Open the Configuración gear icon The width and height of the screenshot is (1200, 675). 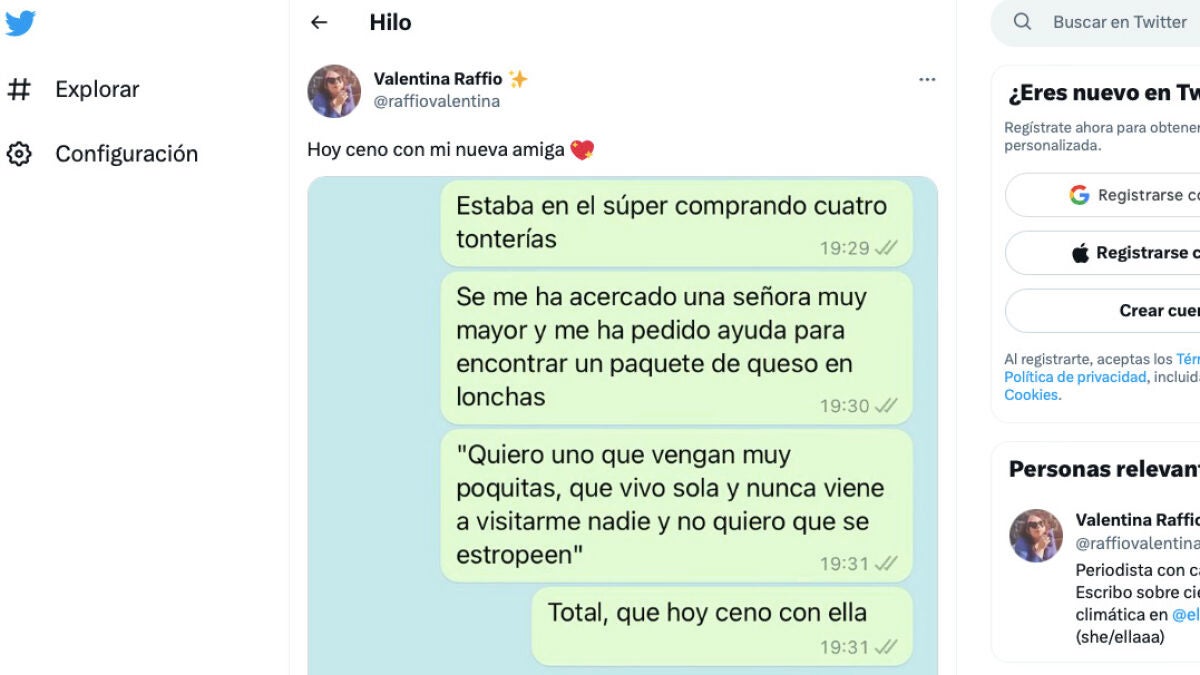19,154
